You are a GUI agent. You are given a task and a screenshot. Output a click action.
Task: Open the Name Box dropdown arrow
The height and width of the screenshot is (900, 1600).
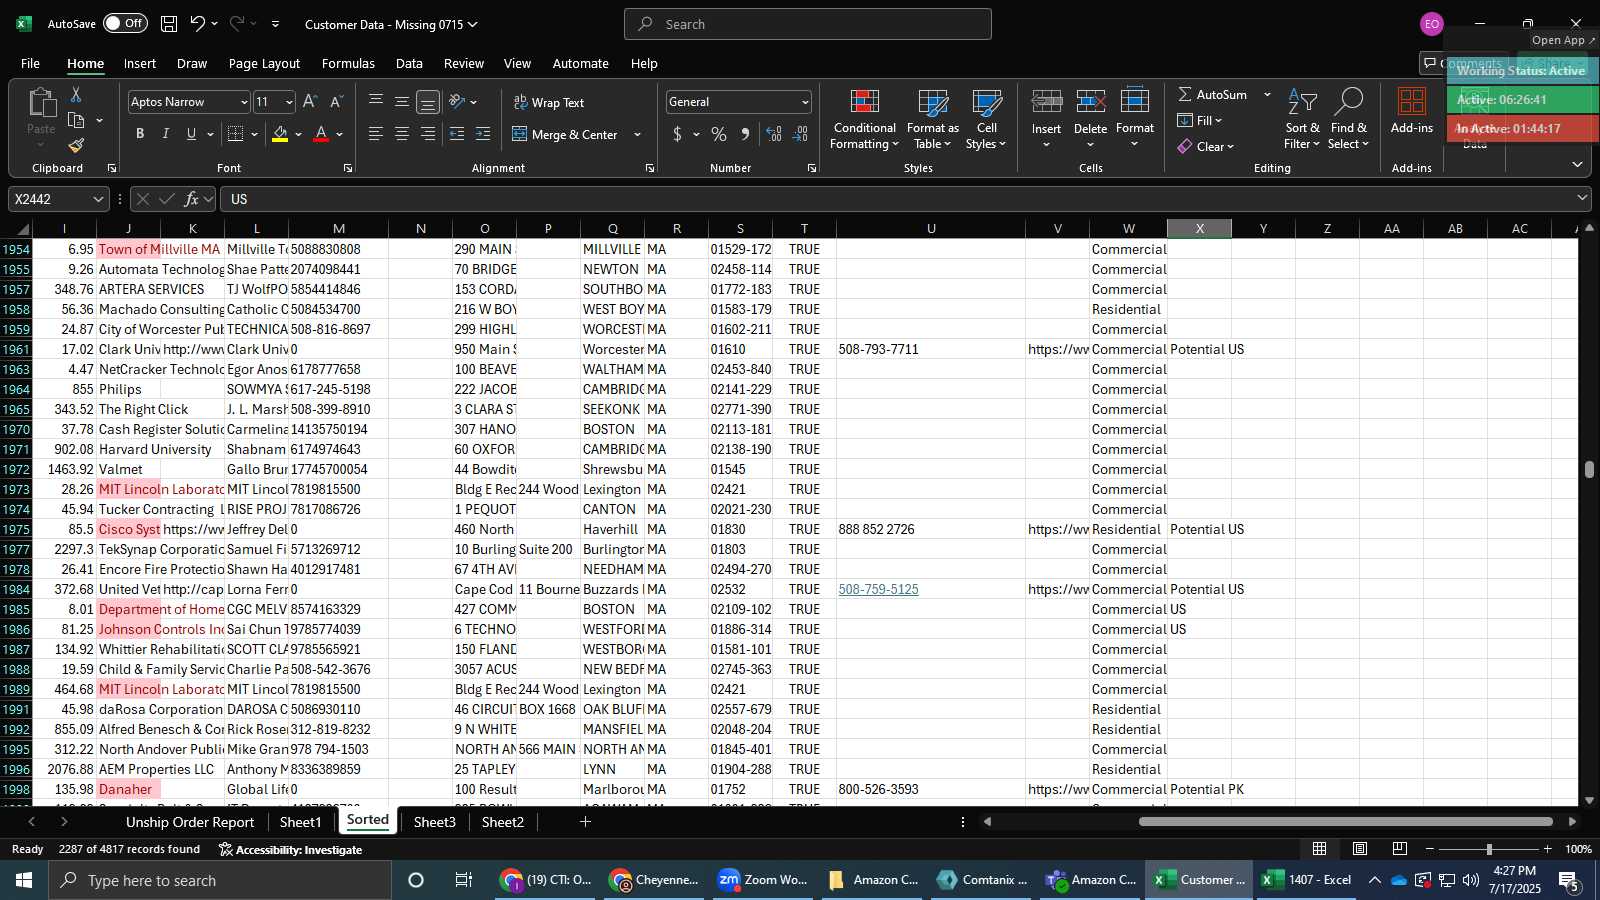pos(98,199)
